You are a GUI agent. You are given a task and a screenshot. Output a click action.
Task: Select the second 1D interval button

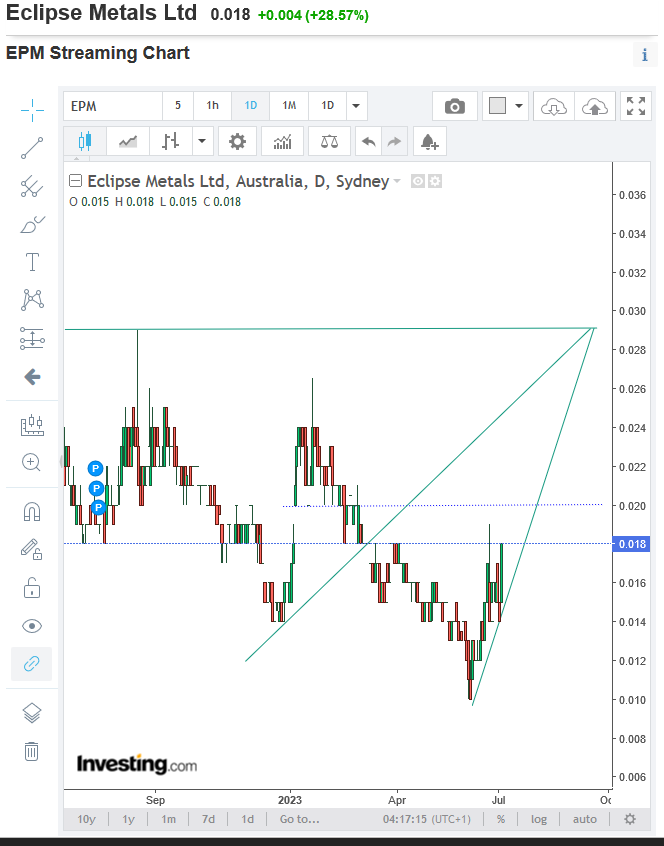pyautogui.click(x=327, y=106)
